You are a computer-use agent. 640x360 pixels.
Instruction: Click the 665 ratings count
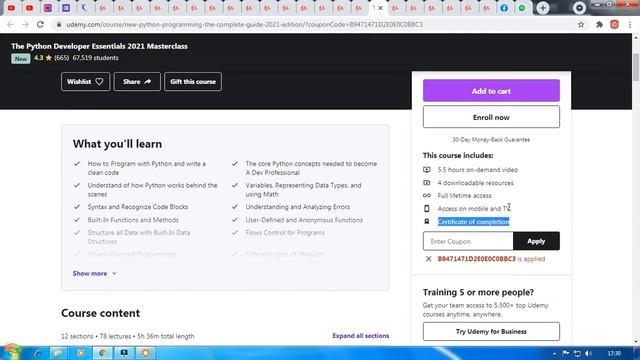(62, 58)
